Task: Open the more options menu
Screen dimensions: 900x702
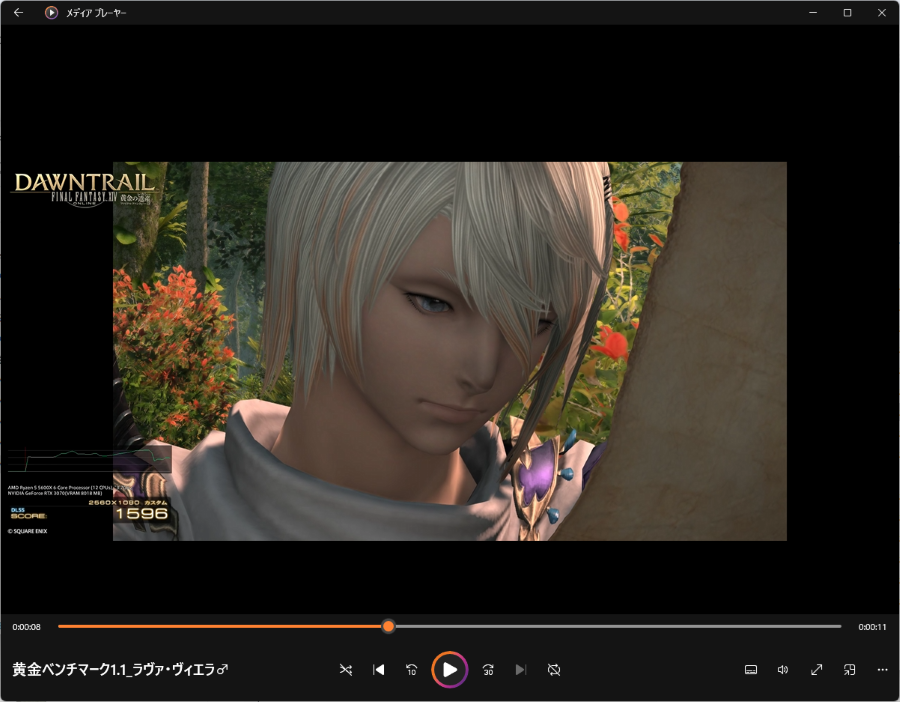Action: tap(883, 669)
